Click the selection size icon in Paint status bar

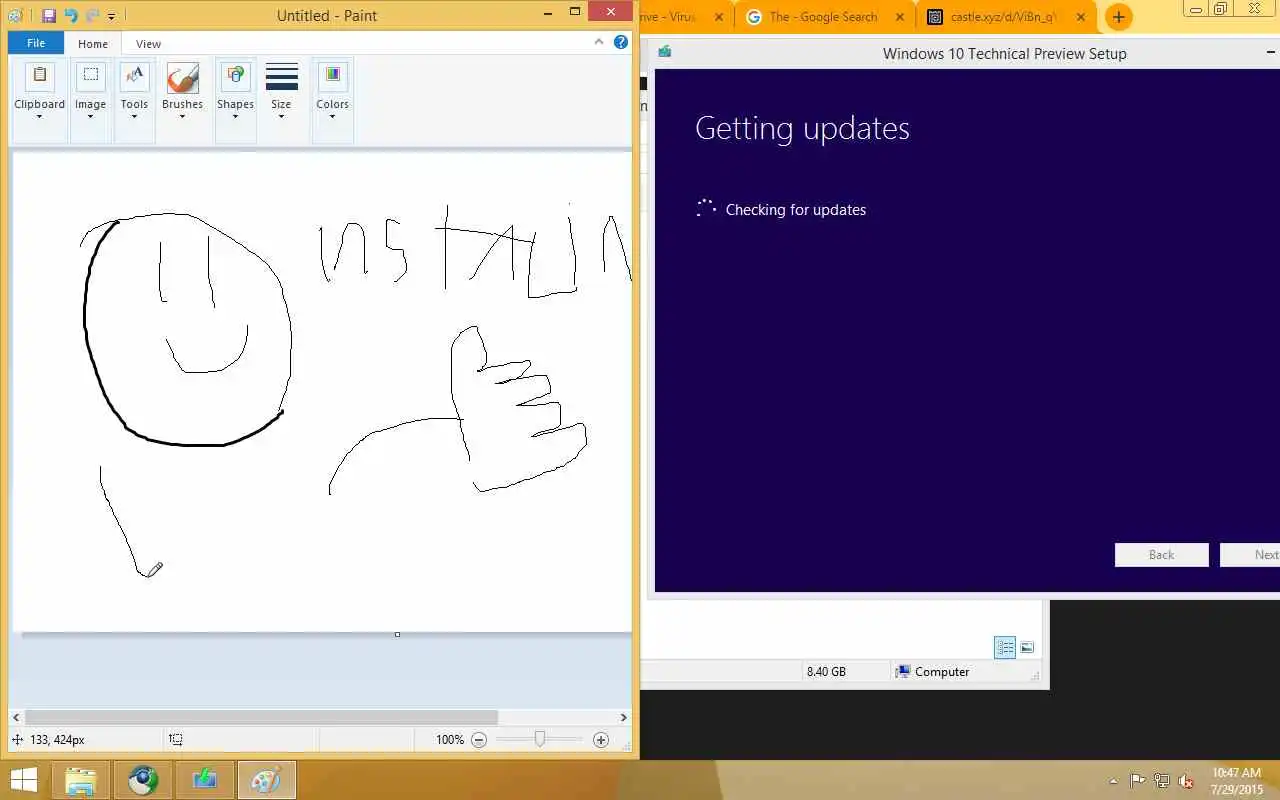[x=176, y=740]
